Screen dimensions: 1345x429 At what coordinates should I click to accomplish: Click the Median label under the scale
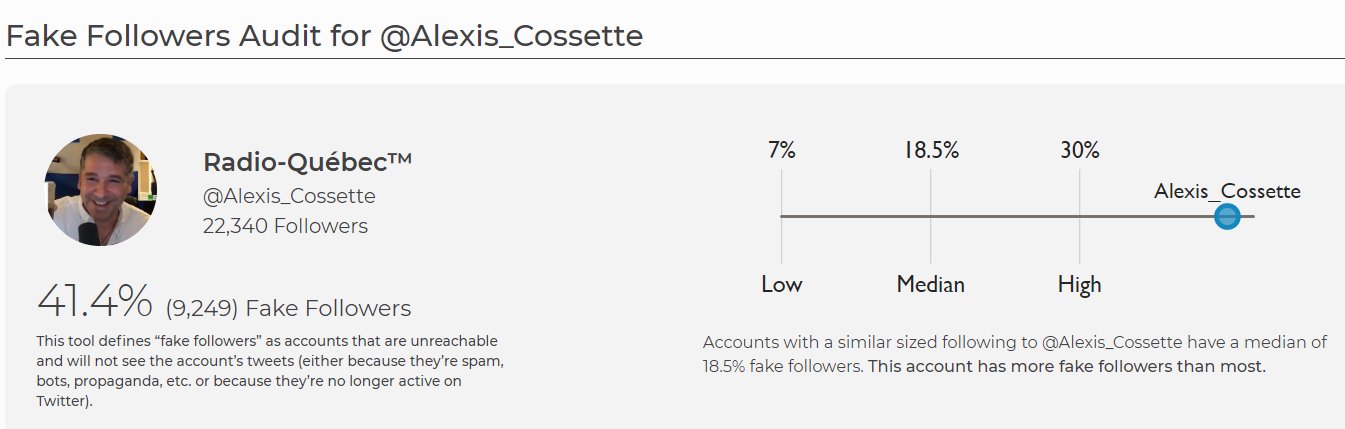click(931, 284)
